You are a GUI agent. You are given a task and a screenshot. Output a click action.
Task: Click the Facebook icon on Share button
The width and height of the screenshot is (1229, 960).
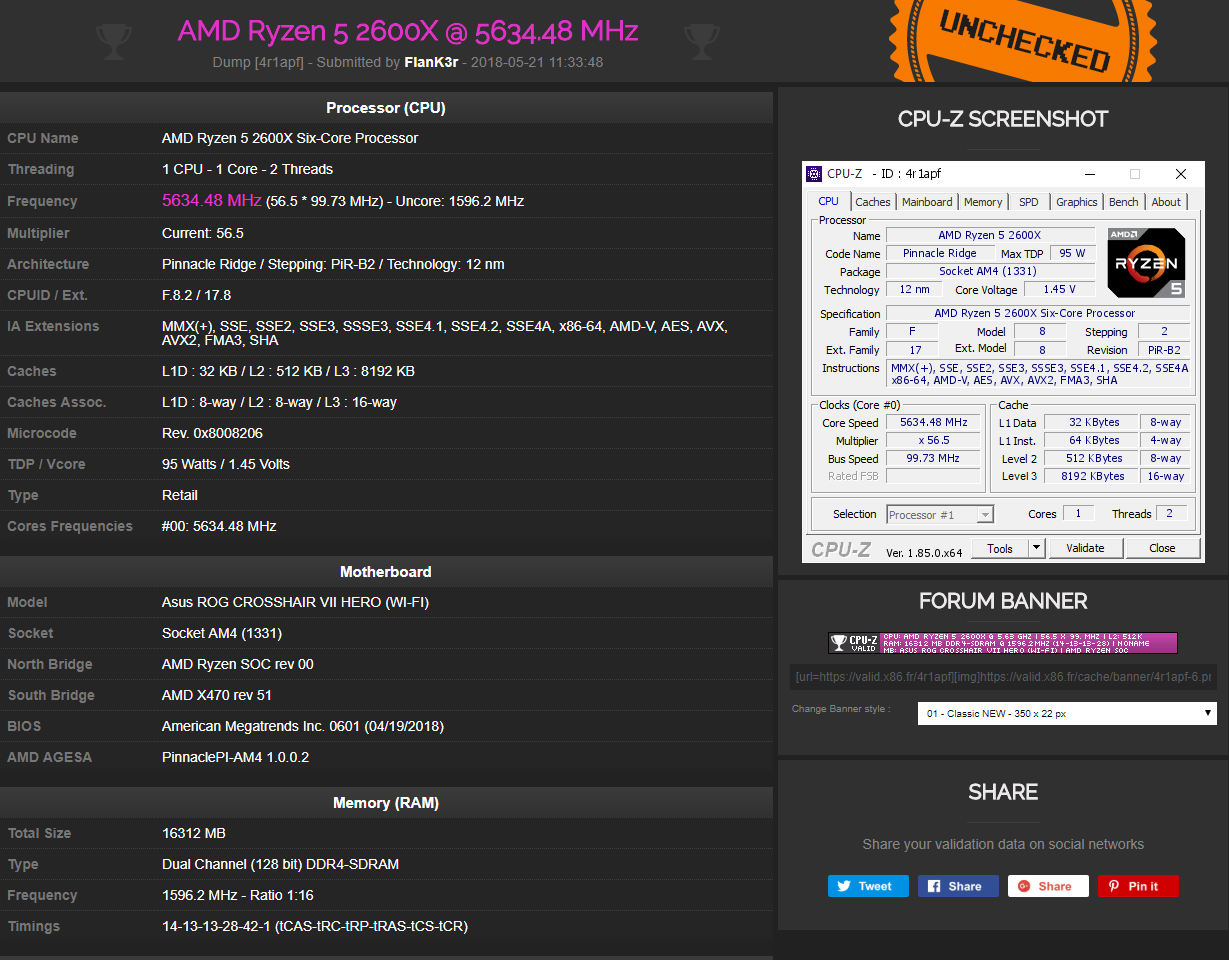pos(934,886)
